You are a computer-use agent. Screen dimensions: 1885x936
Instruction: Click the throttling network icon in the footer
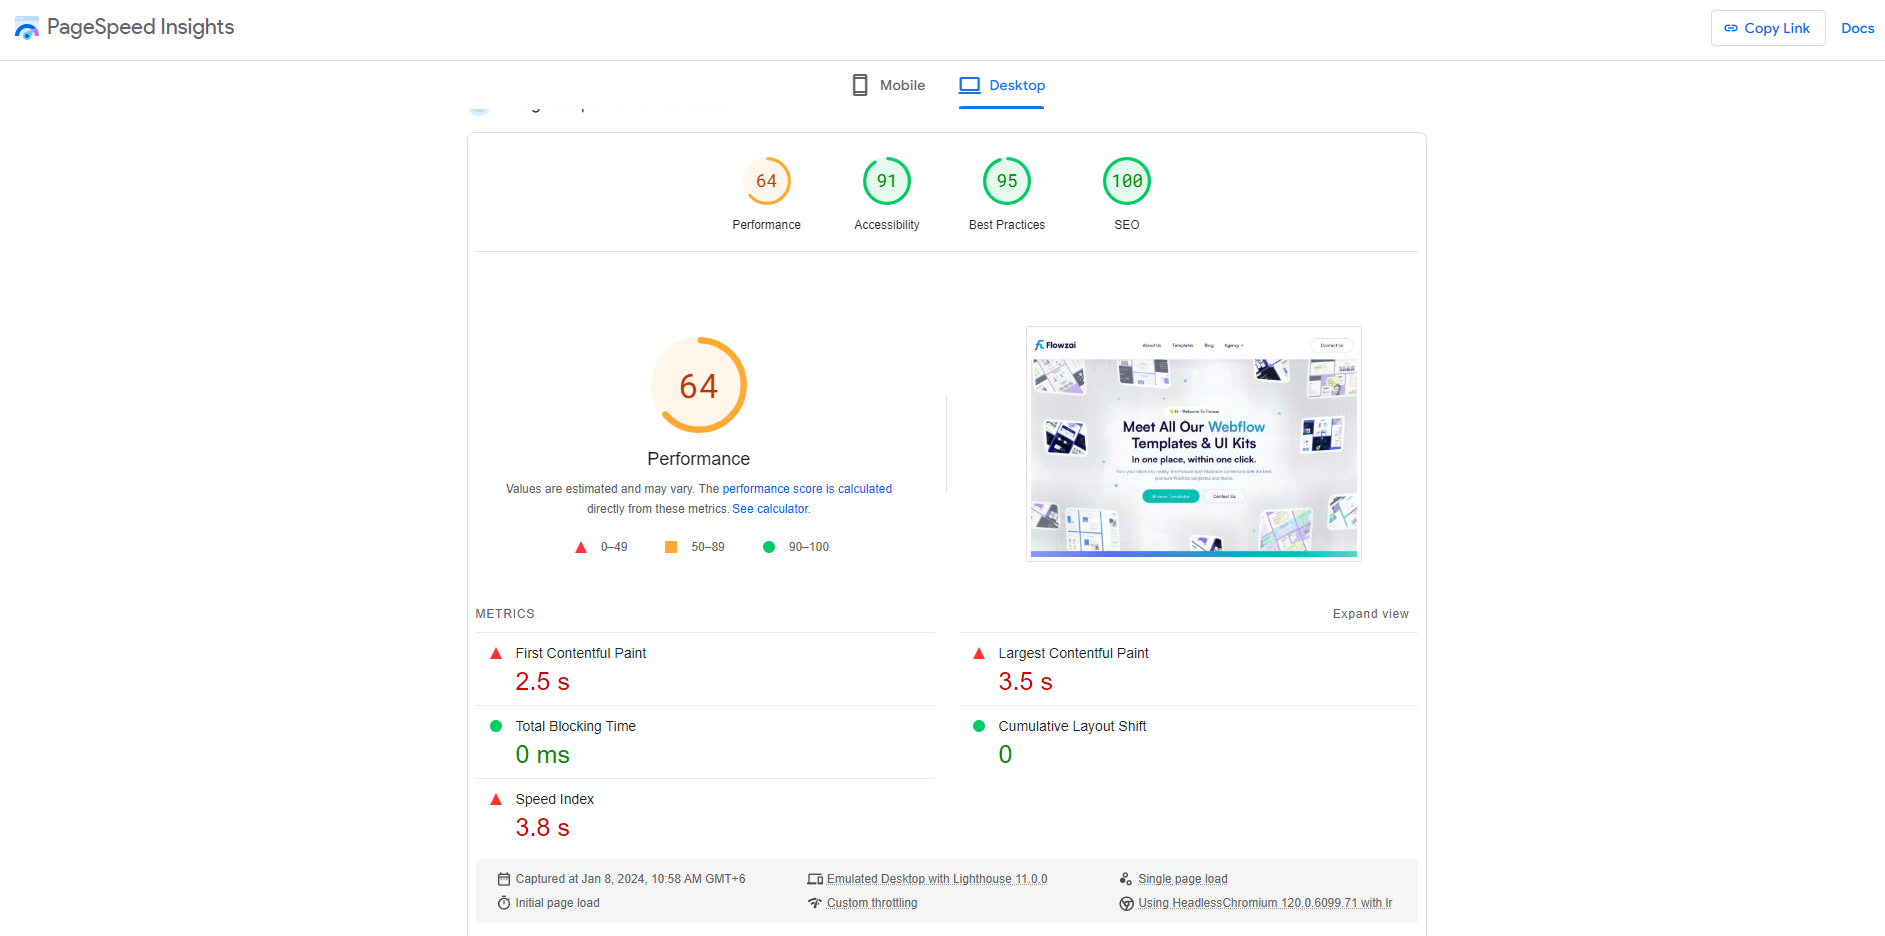click(815, 902)
